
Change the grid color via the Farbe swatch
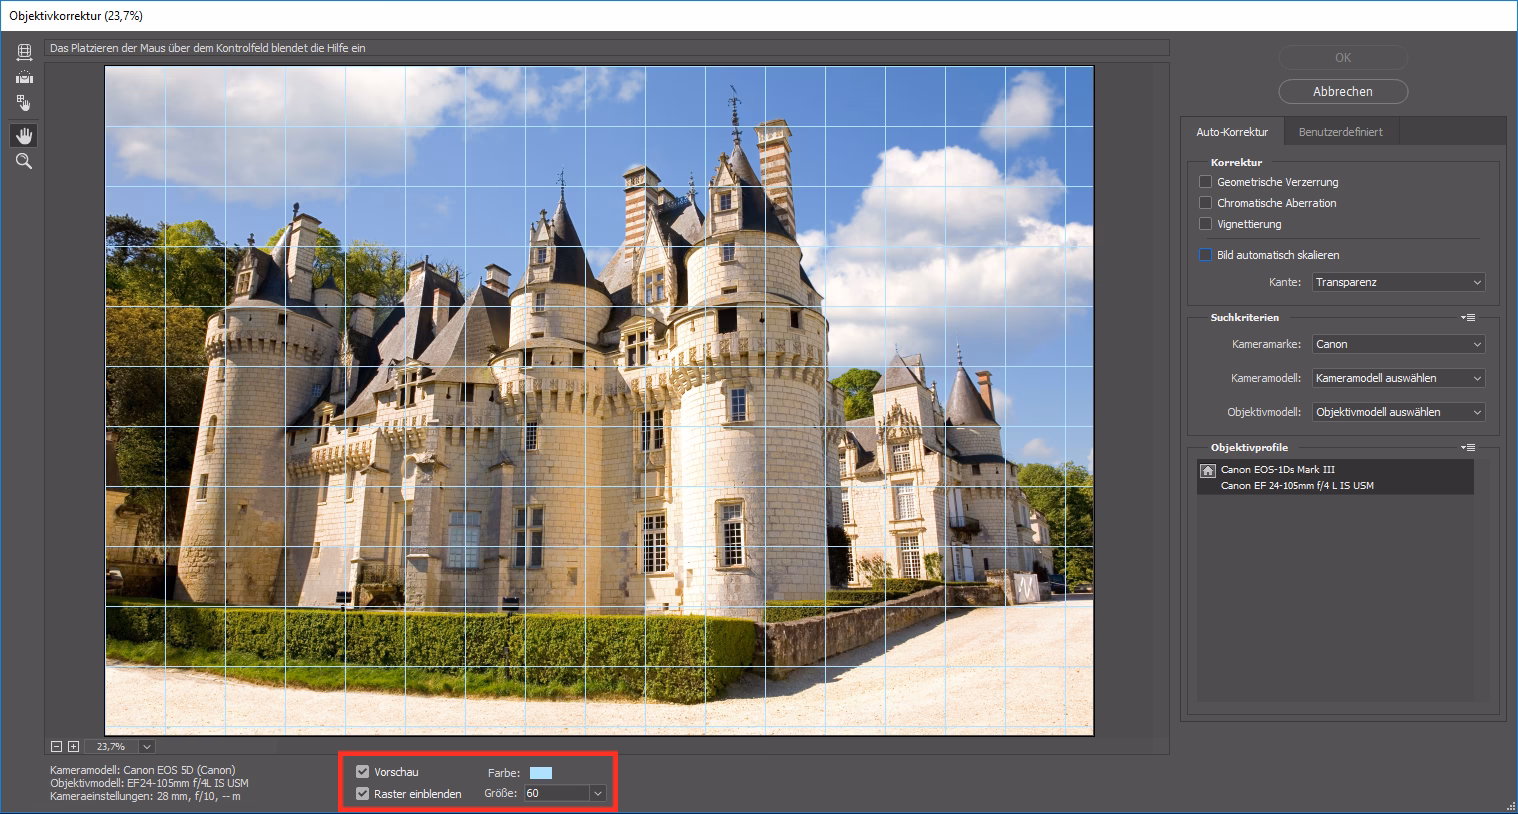[543, 771]
